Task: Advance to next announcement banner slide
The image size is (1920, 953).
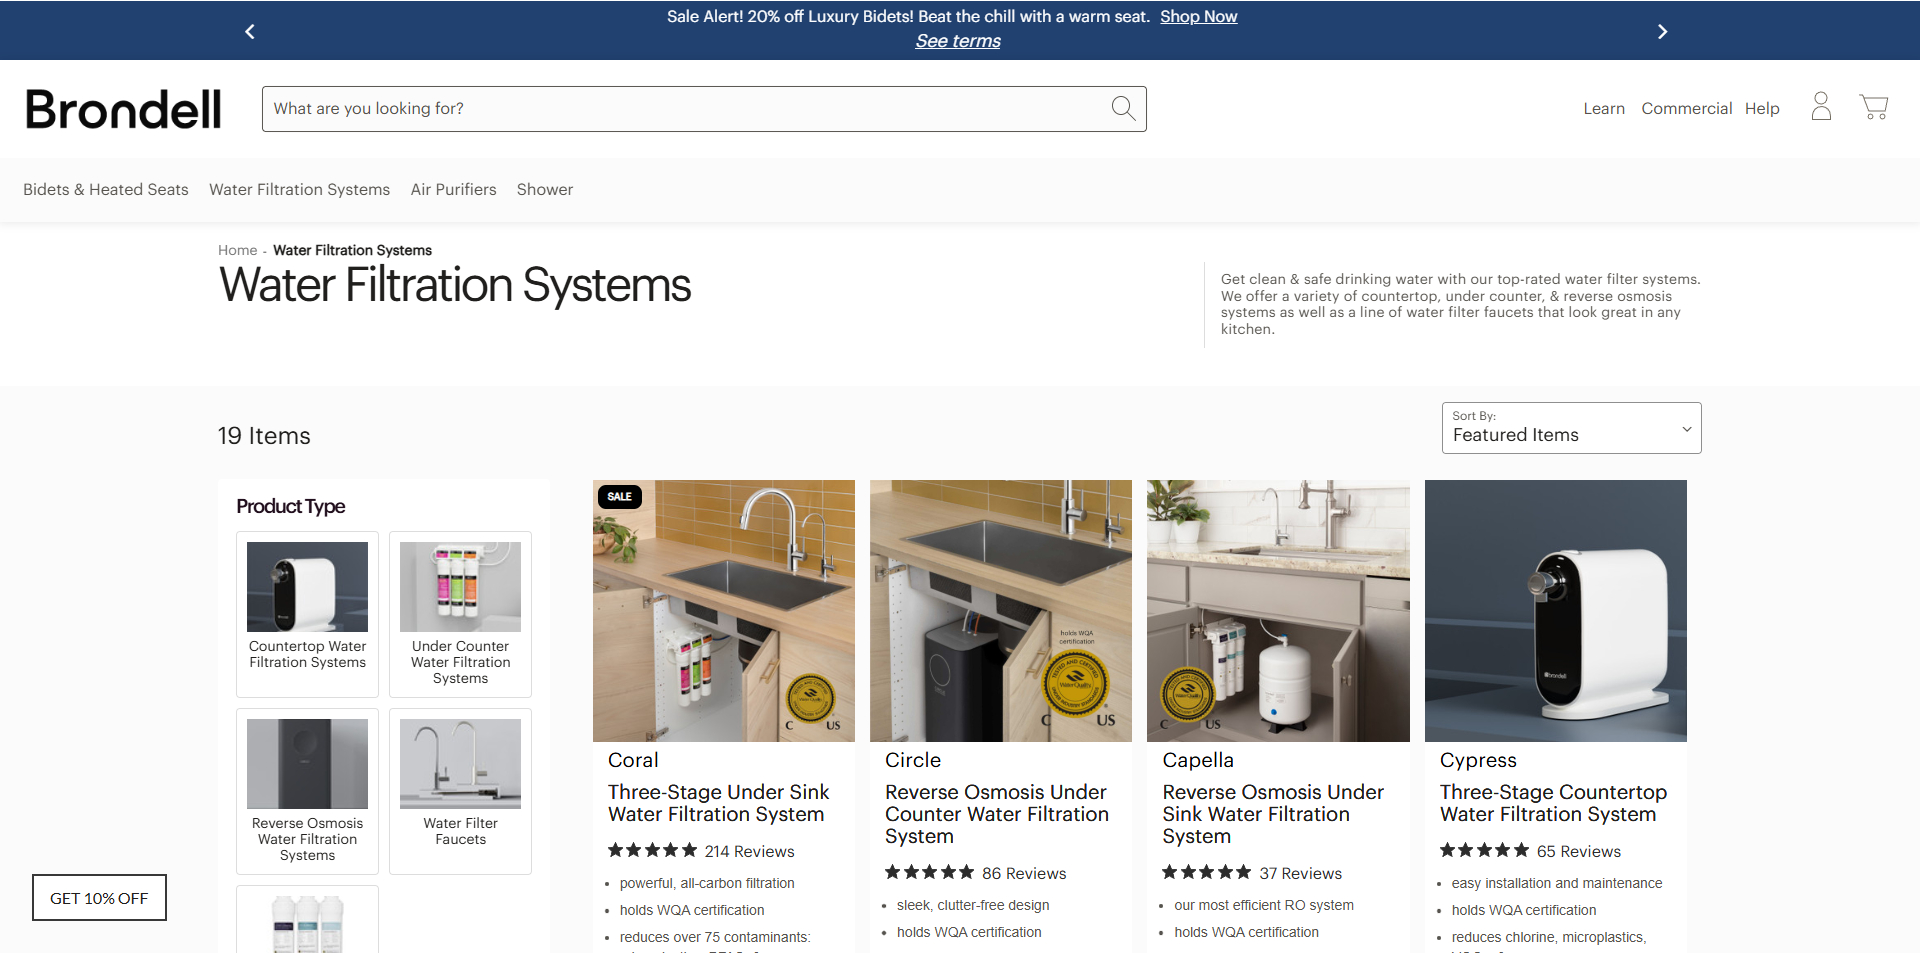Action: click(x=1662, y=32)
